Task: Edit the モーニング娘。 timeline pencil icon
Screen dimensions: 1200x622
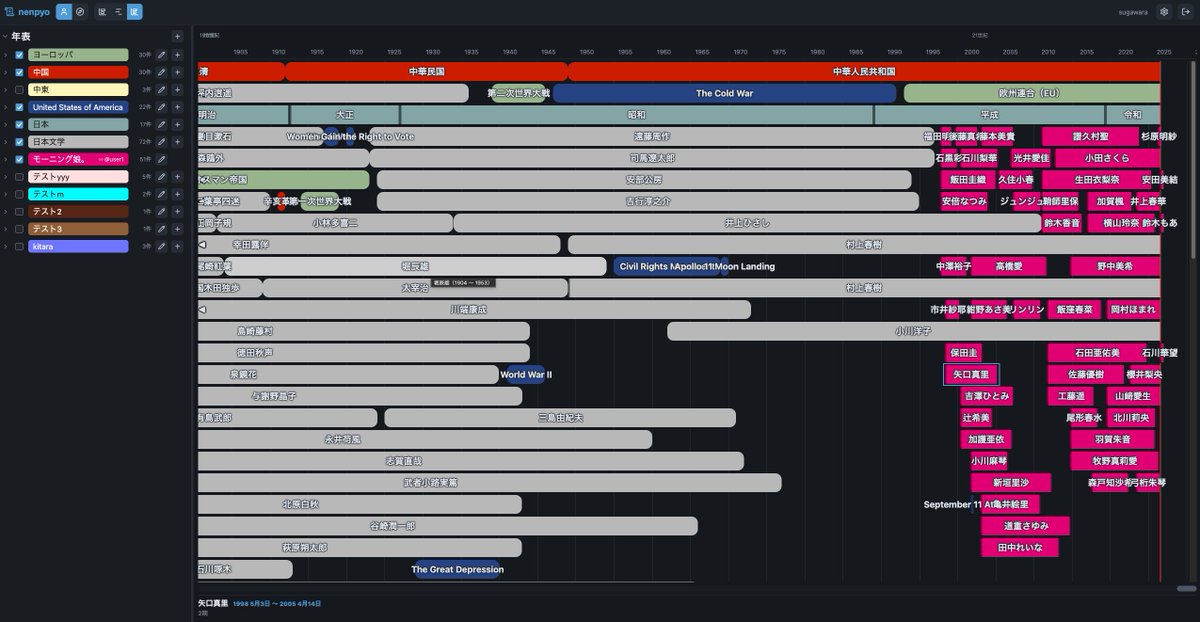Action: click(x=162, y=159)
